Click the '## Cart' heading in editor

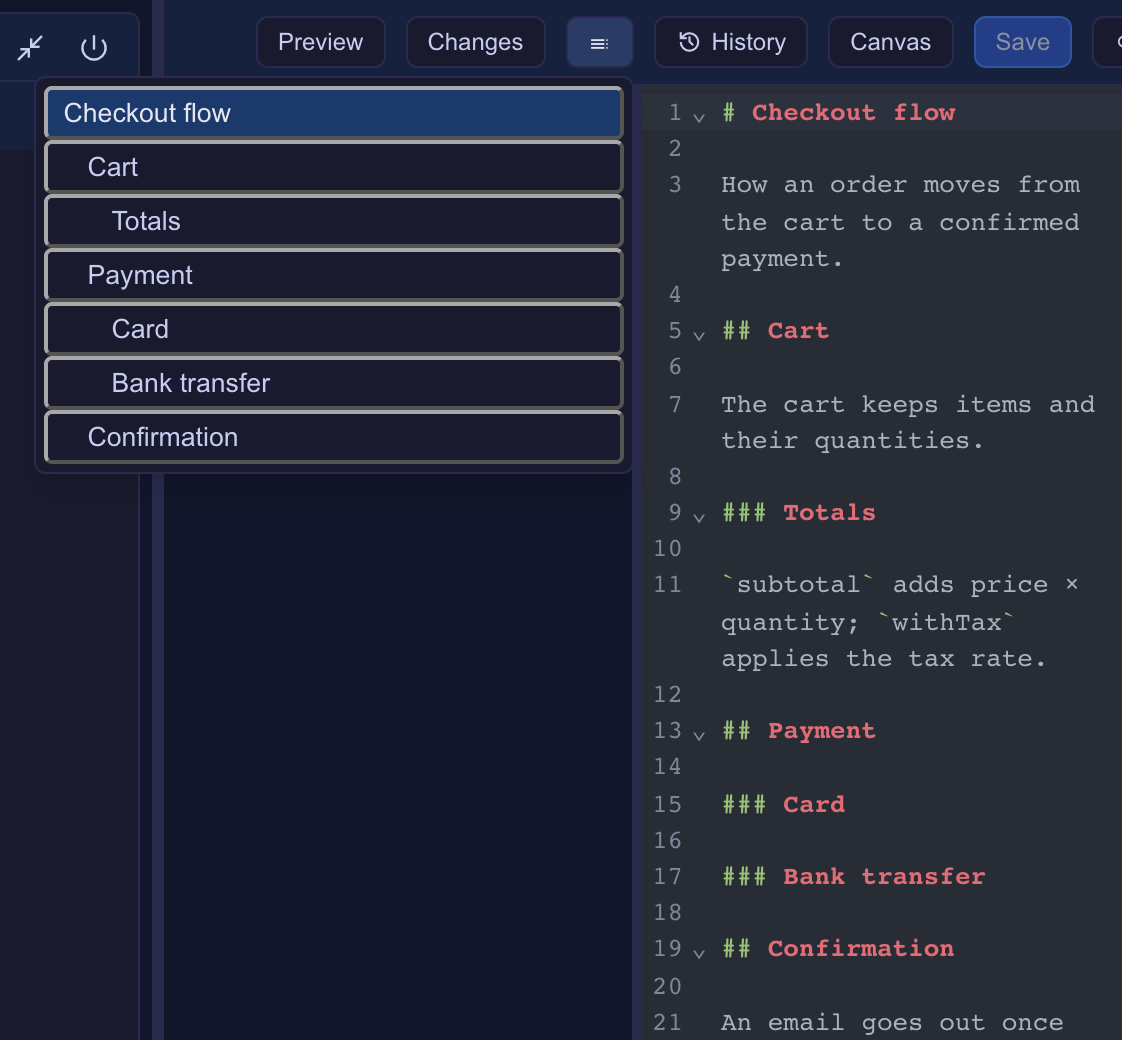(x=776, y=331)
